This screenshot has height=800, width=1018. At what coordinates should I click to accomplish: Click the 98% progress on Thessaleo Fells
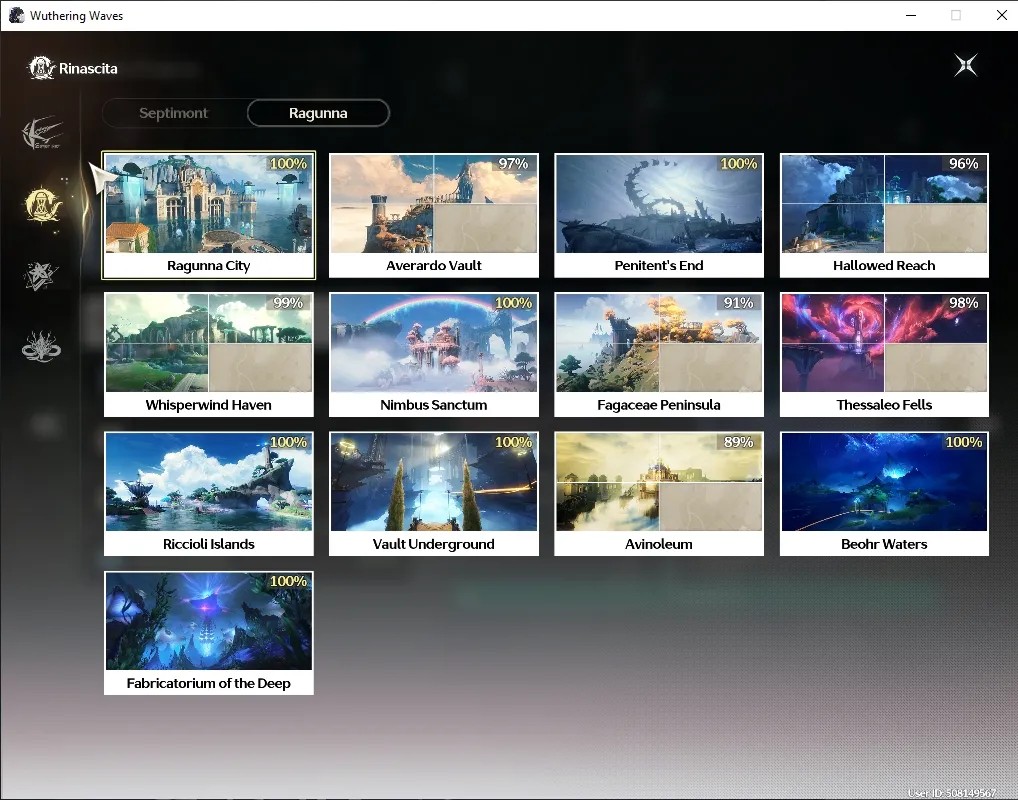tap(963, 303)
